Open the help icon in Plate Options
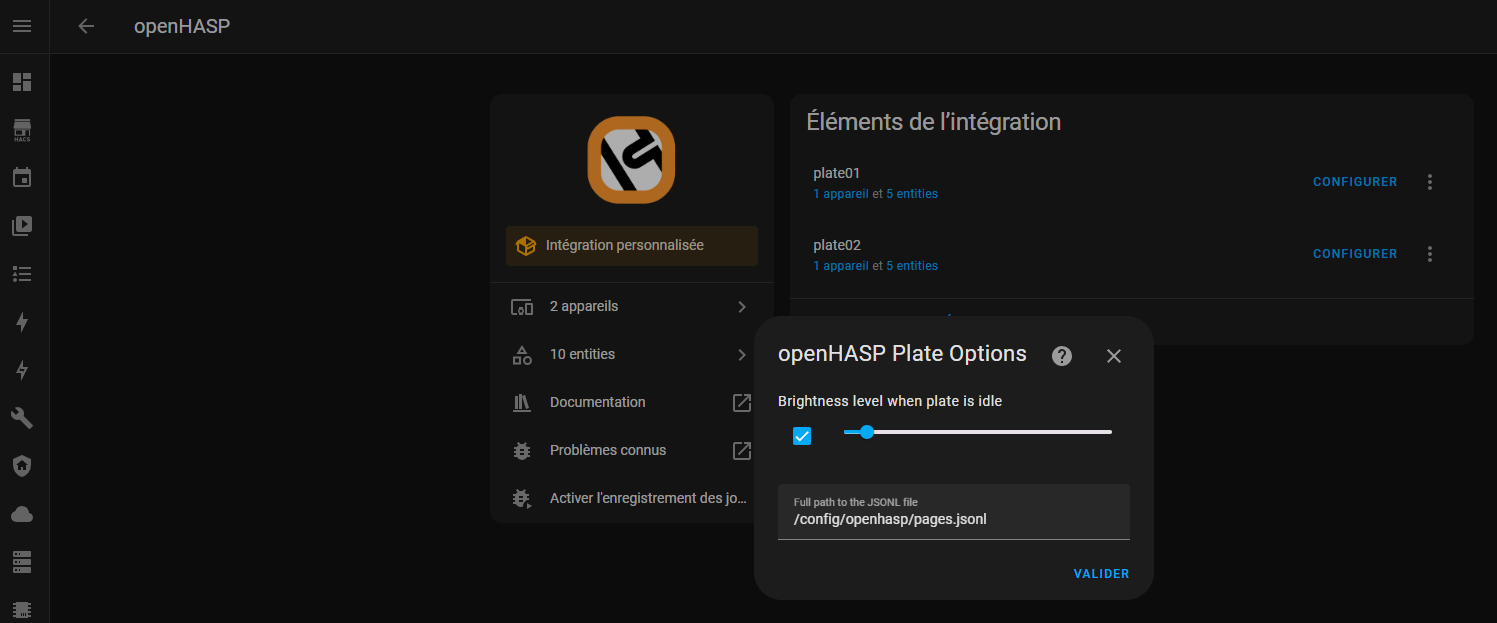1497x623 pixels. click(x=1062, y=356)
